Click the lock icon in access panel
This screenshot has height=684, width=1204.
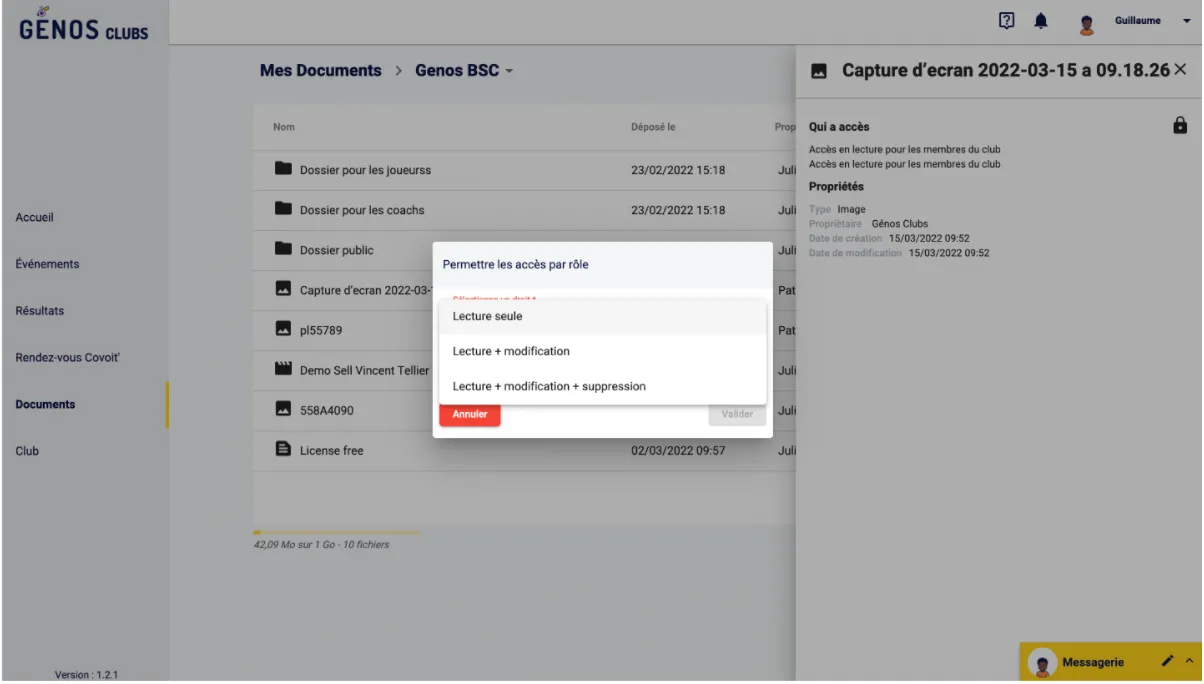[x=1180, y=125]
